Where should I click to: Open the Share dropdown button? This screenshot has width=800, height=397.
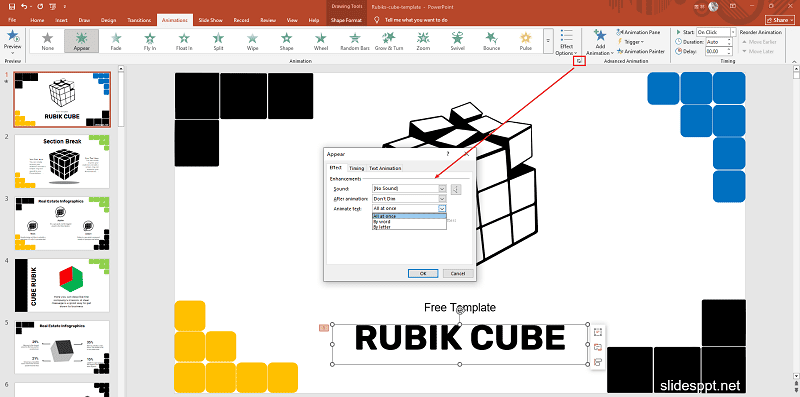780,20
